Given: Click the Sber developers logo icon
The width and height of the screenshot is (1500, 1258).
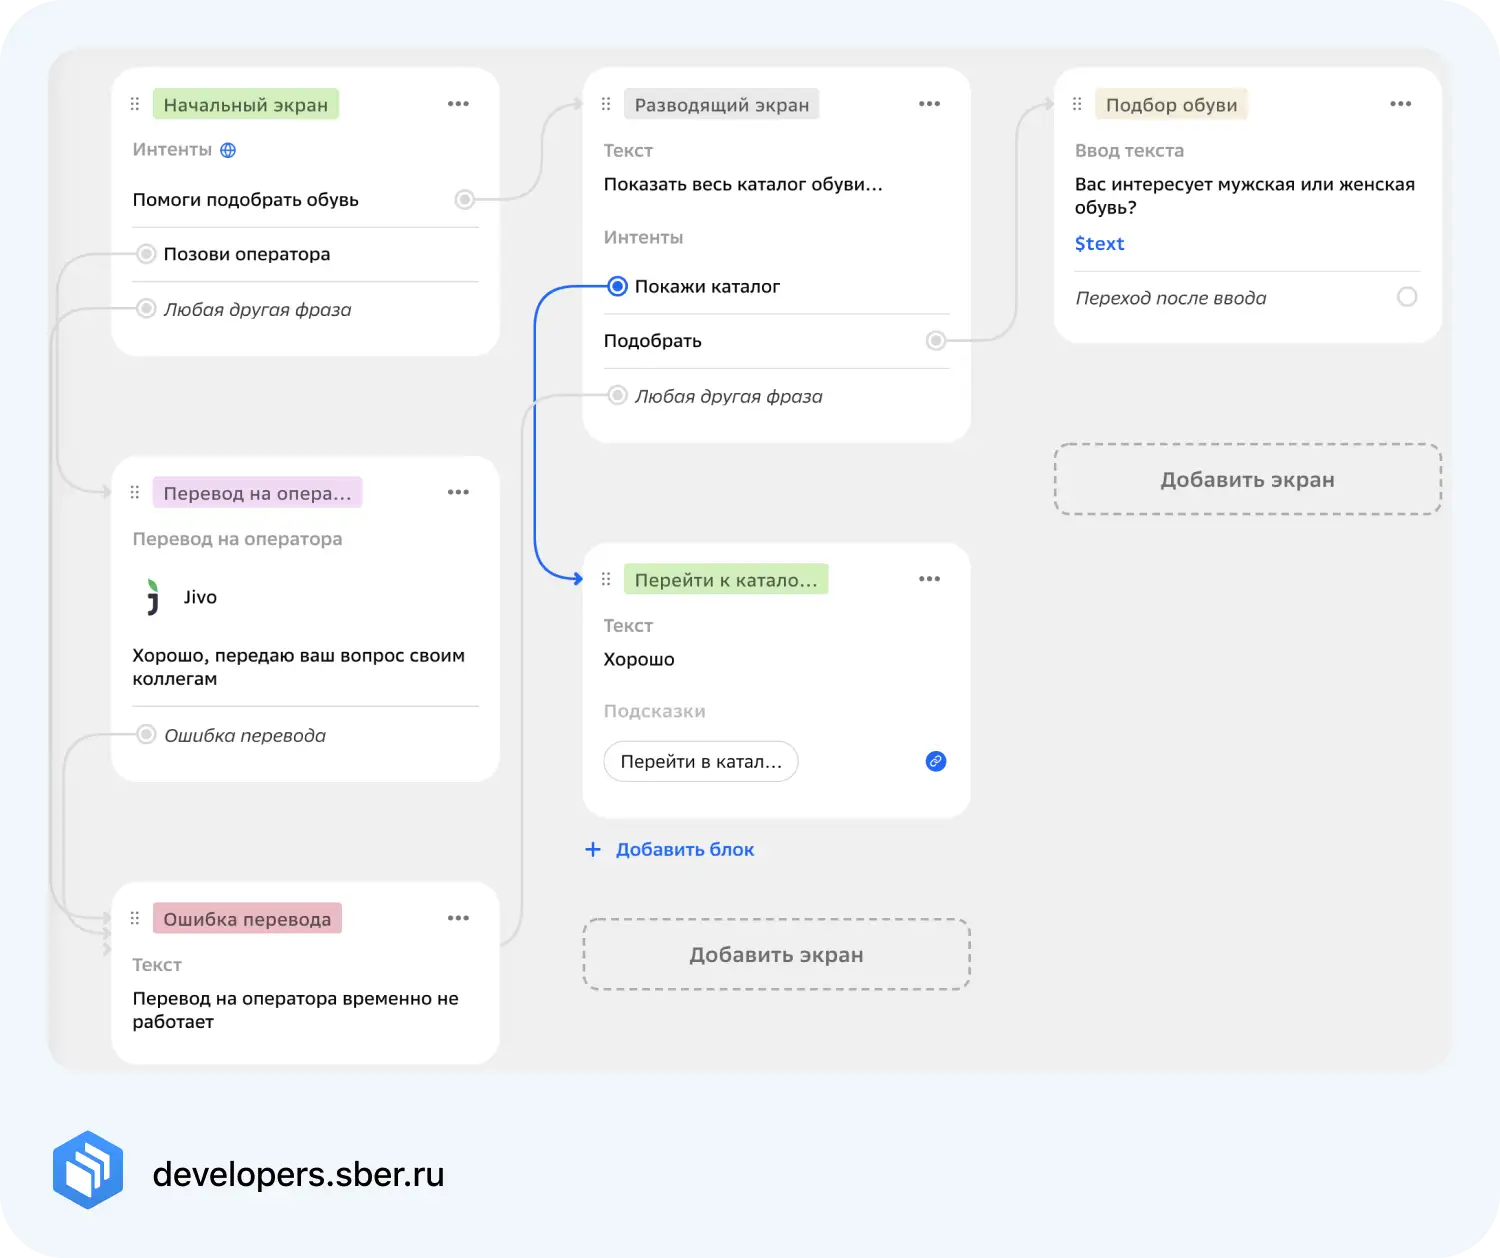Looking at the screenshot, I should (88, 1170).
